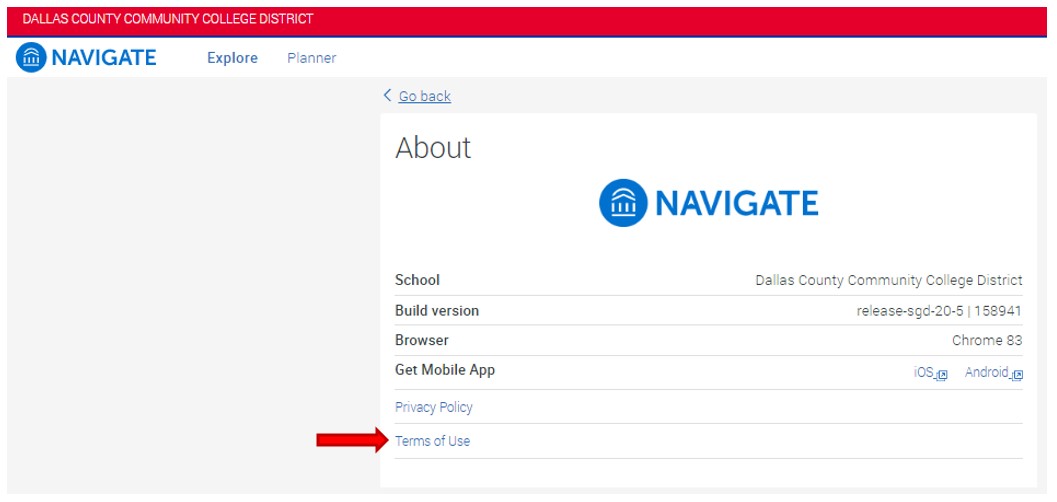Click the large NAVIGATE wordmark in About panel

pos(736,204)
